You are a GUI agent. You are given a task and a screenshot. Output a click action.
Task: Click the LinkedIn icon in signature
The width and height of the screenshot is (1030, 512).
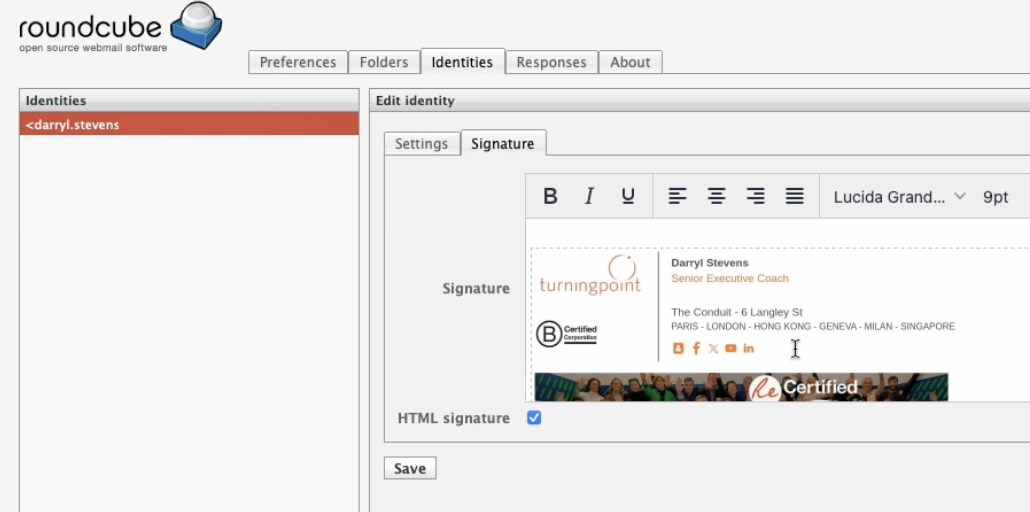(x=748, y=348)
